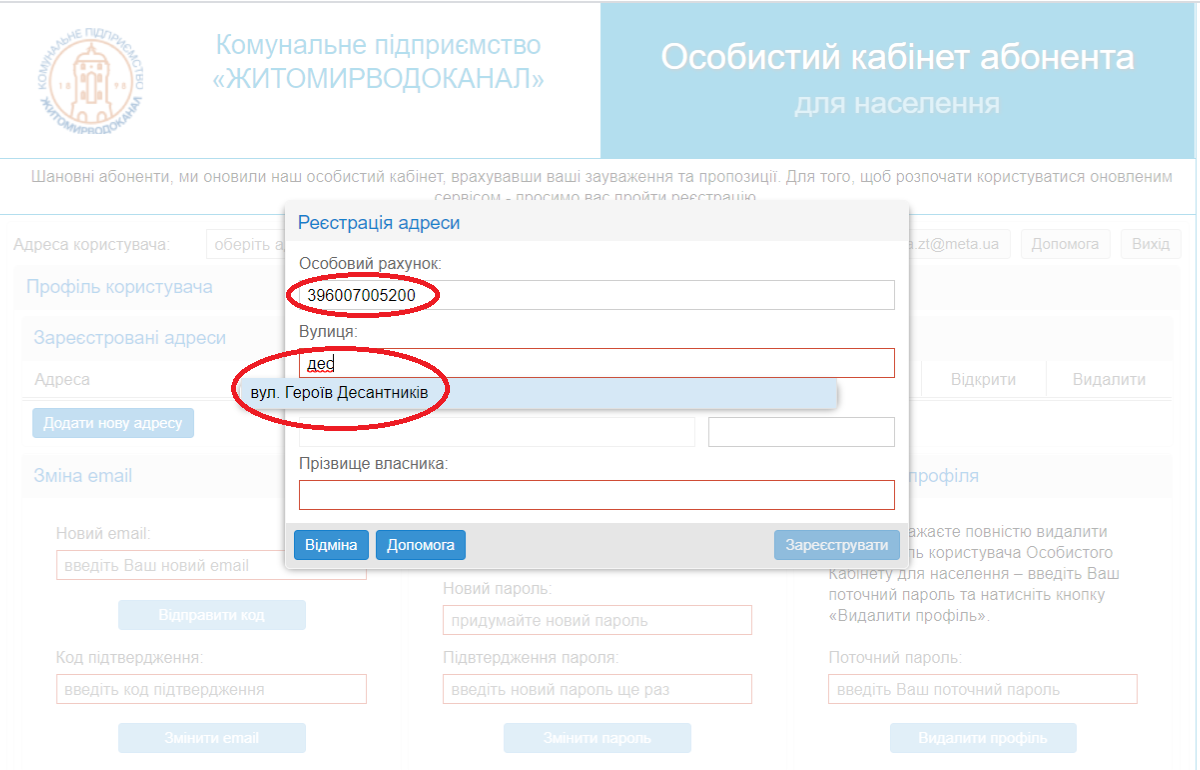
Task: Click the Підтвердження пароля input field
Action: 596,689
